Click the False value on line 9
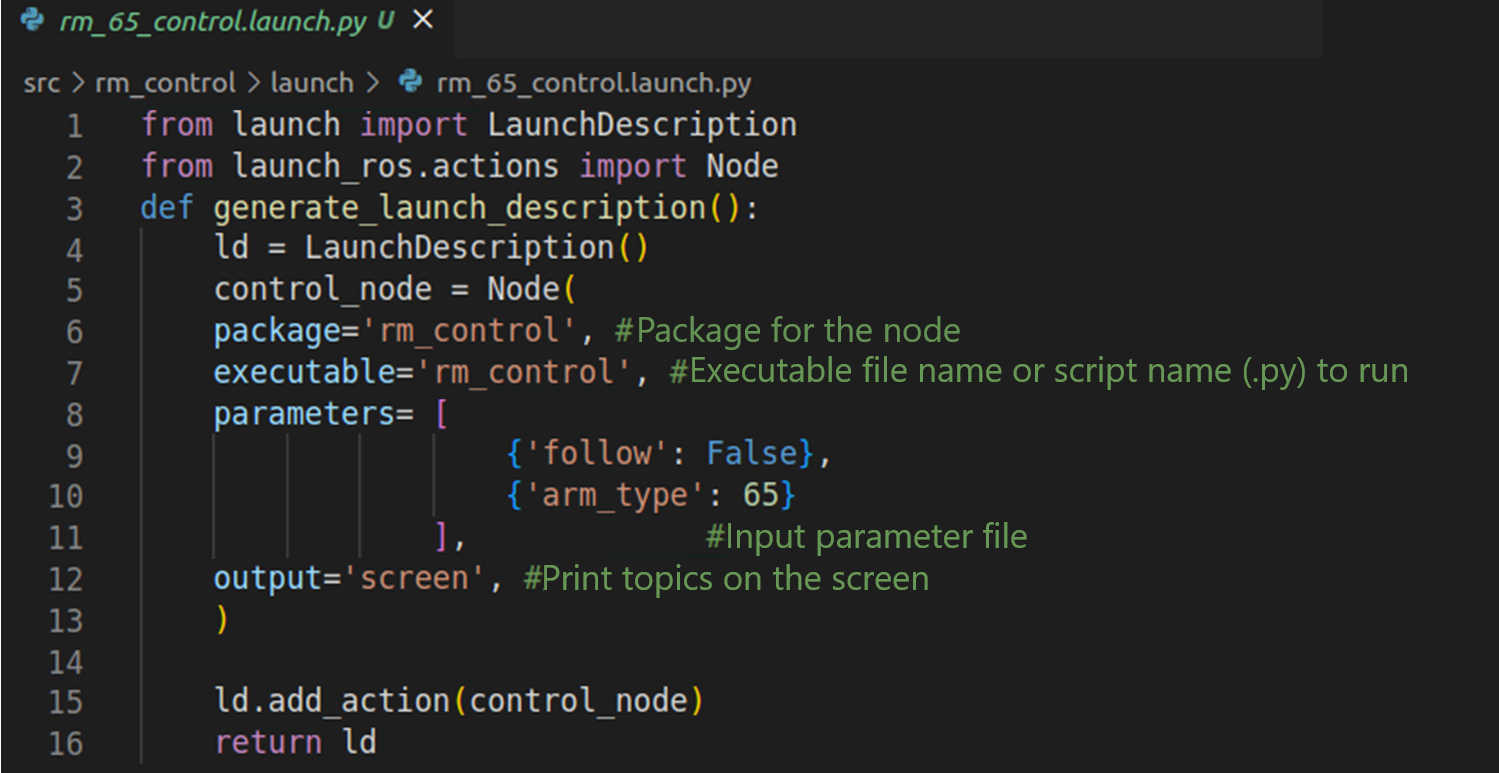The image size is (1499, 773). pos(752,455)
